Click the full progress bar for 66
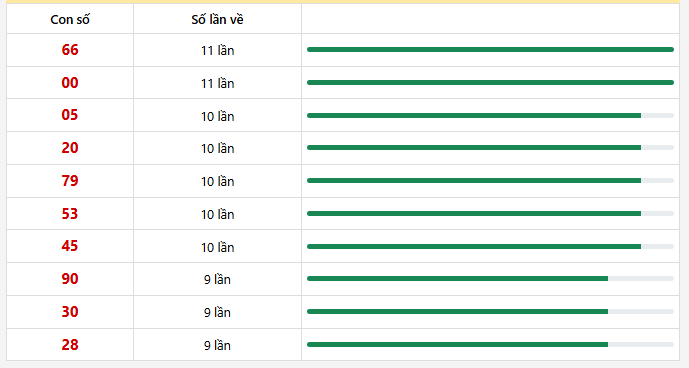The image size is (689, 368). (490, 50)
